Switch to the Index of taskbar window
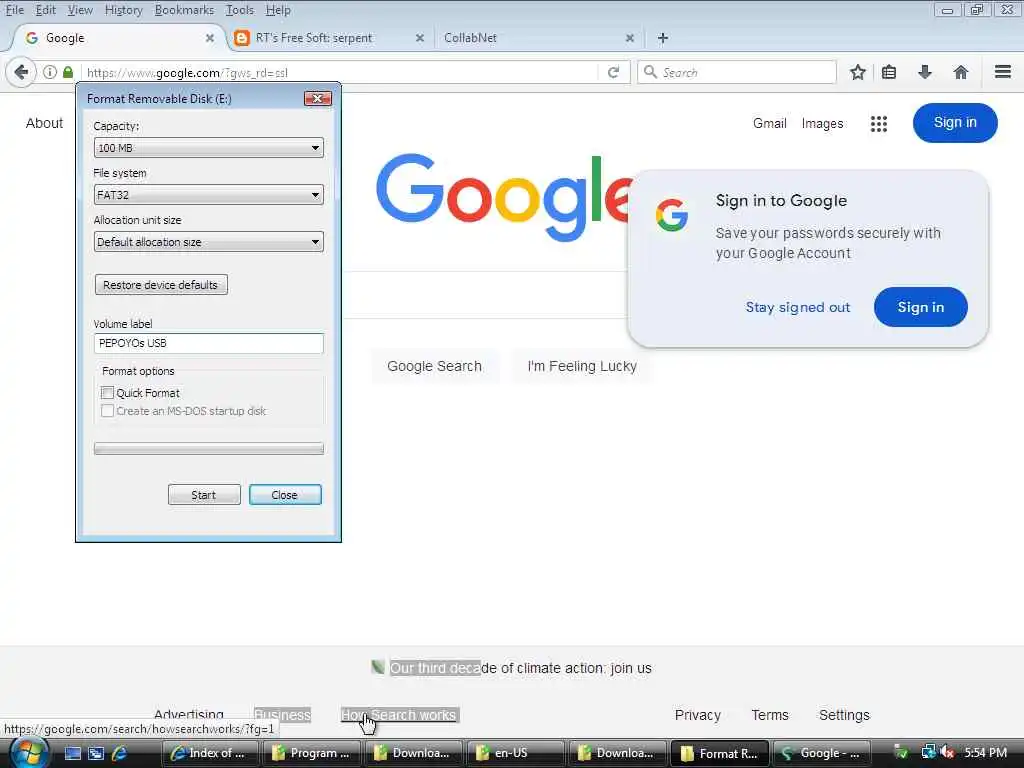This screenshot has width=1024, height=768. 210,753
